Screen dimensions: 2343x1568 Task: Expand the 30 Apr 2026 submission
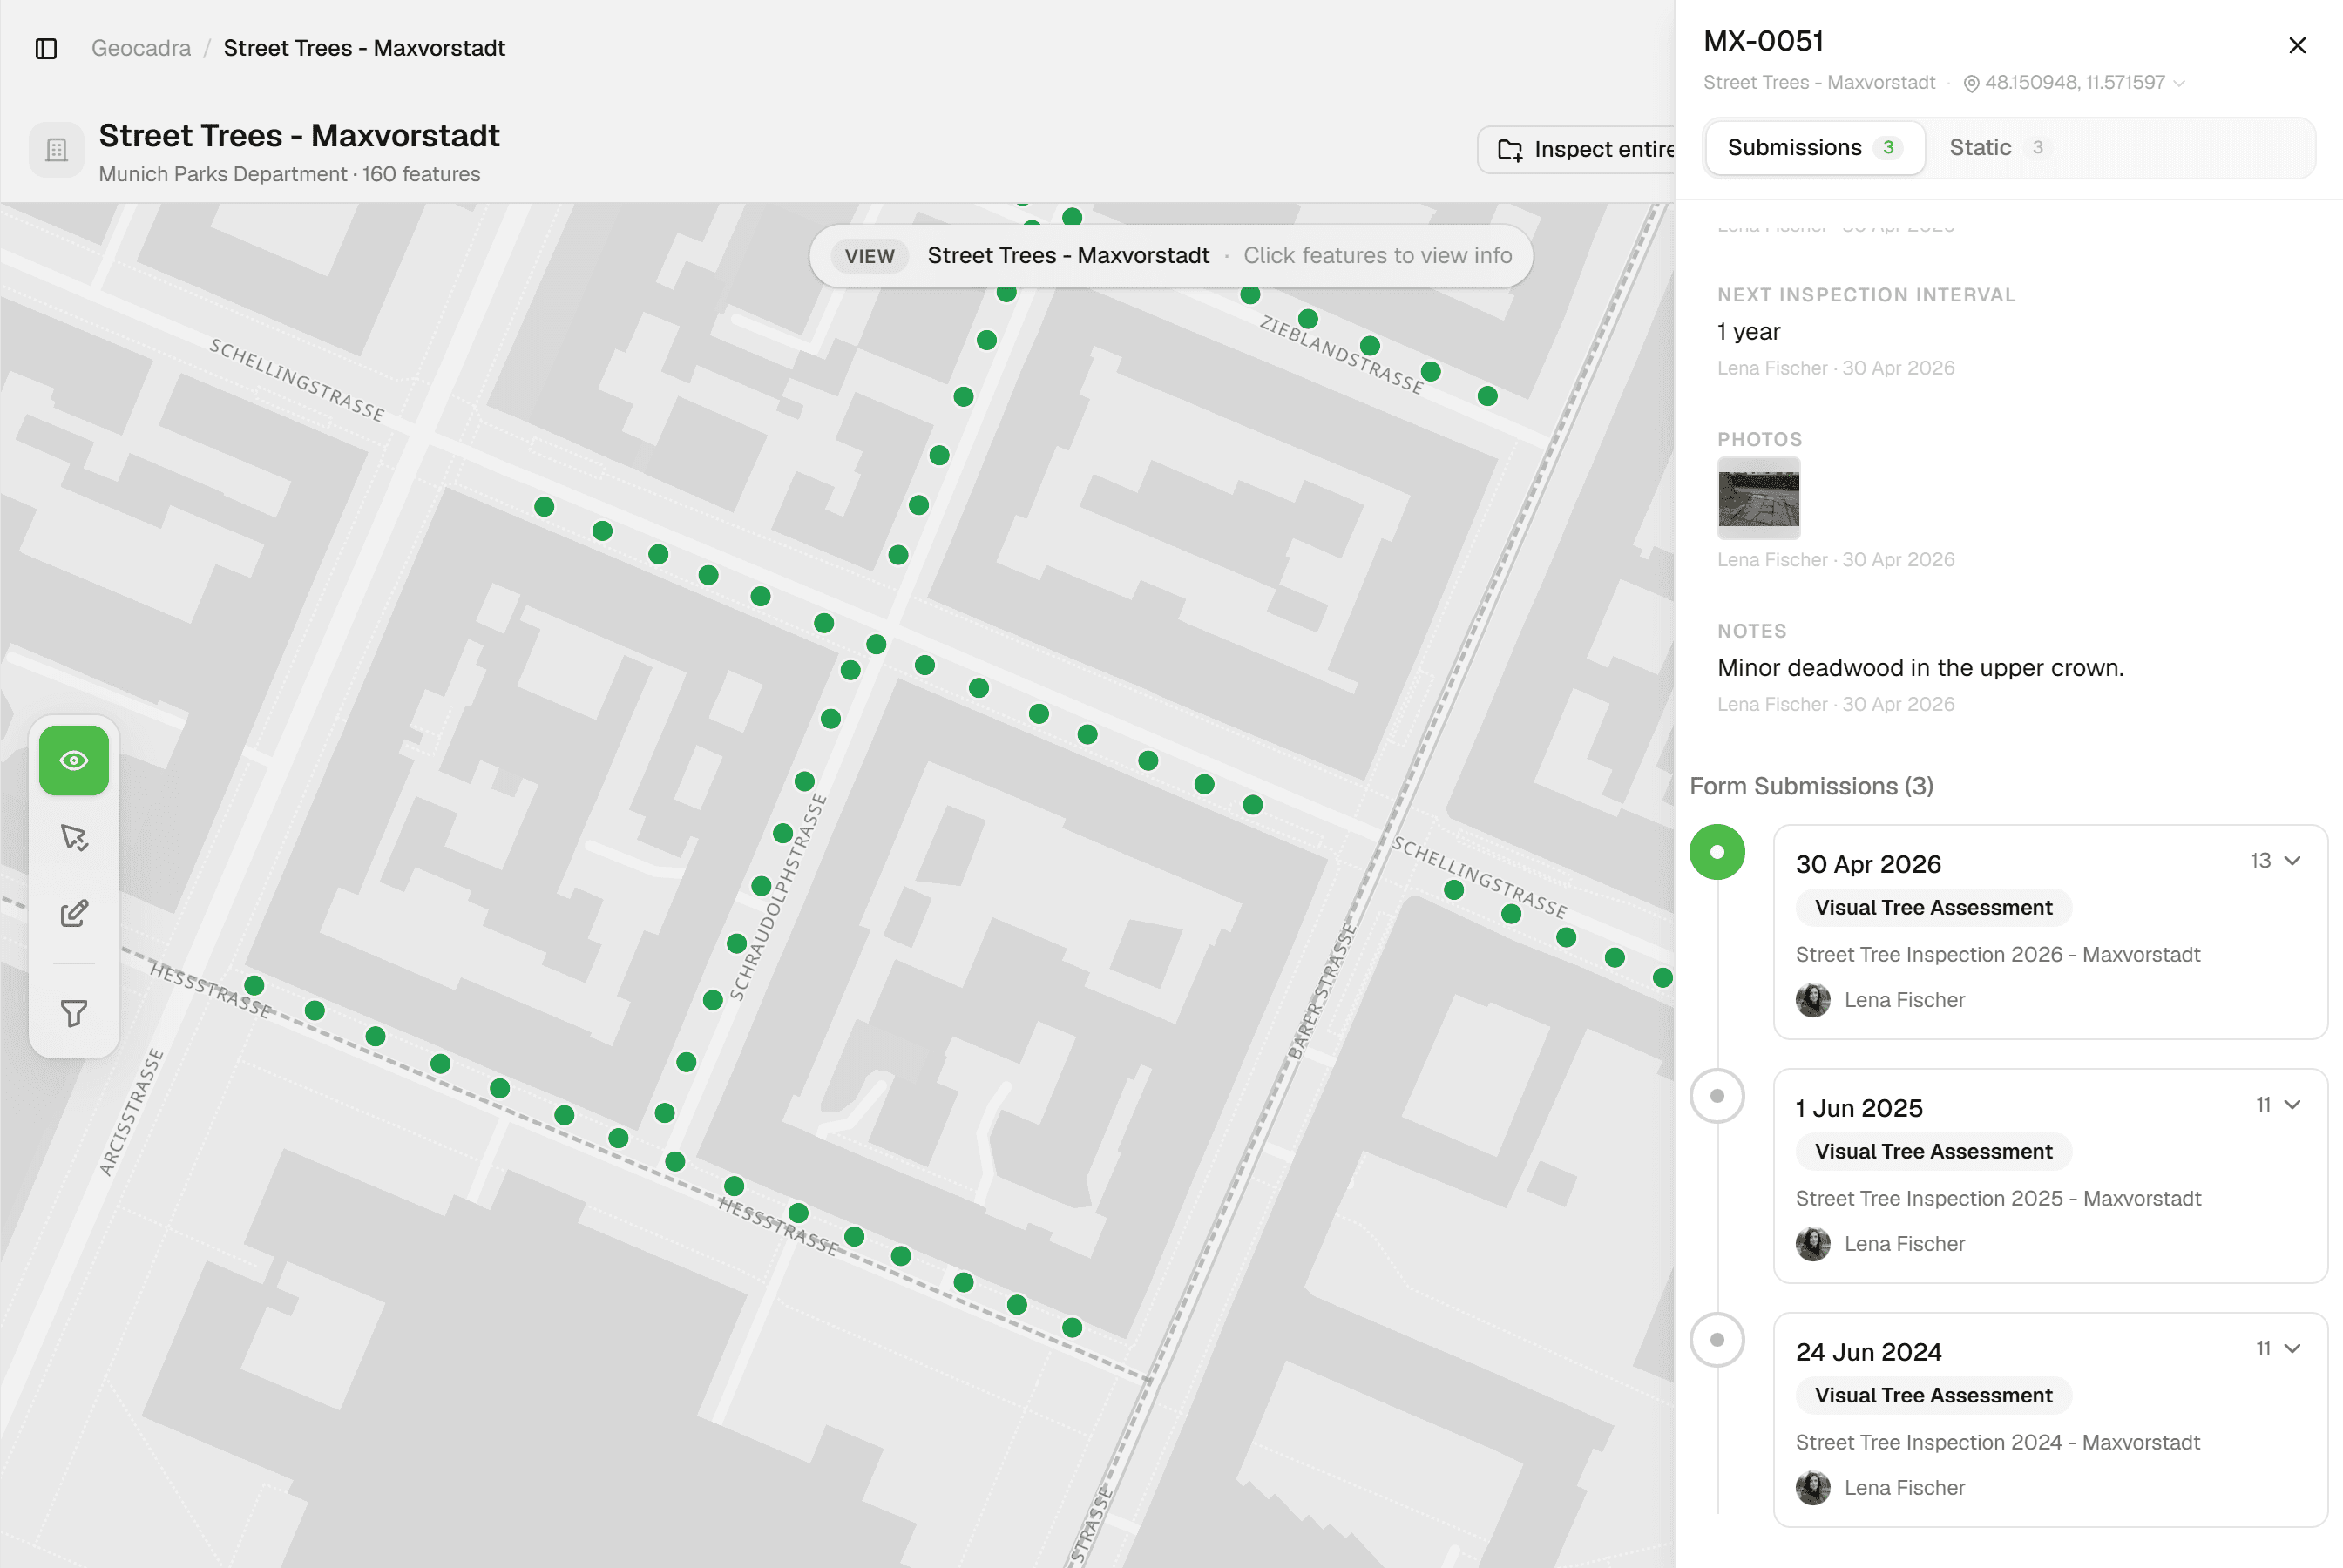(2293, 861)
